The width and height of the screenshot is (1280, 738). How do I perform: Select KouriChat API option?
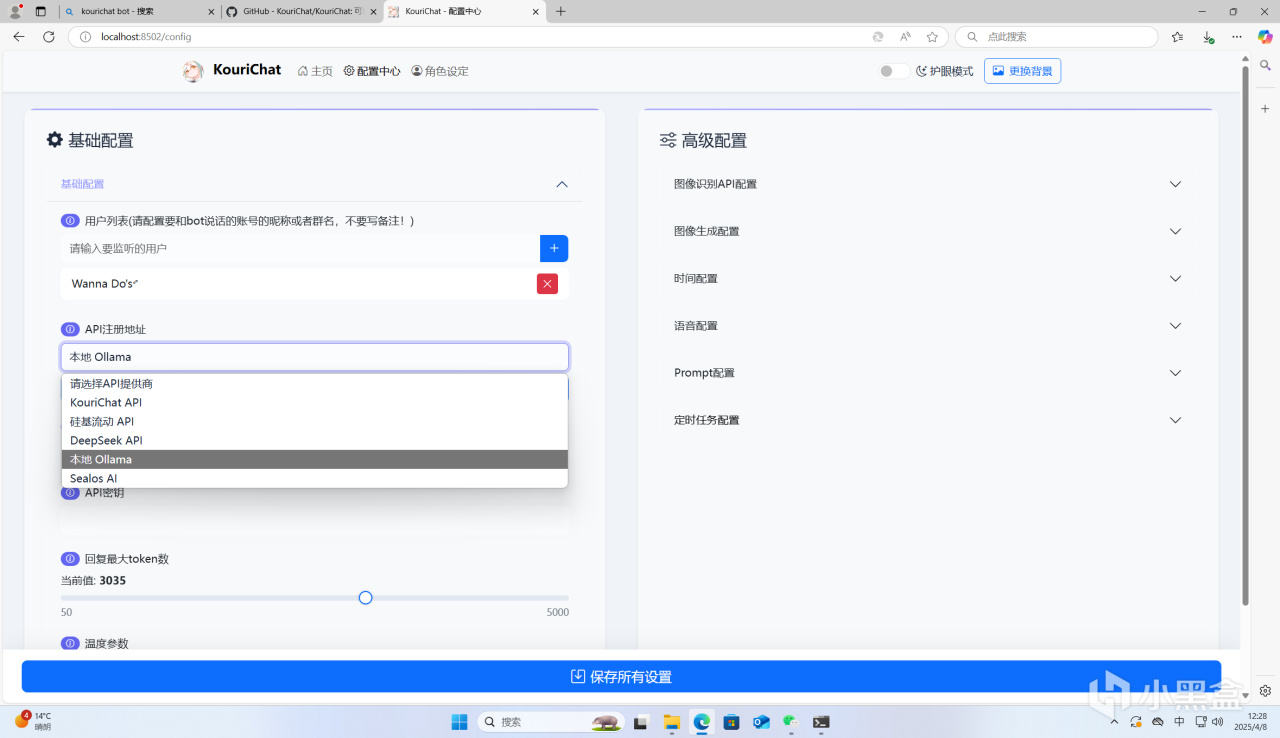pyautogui.click(x=315, y=403)
